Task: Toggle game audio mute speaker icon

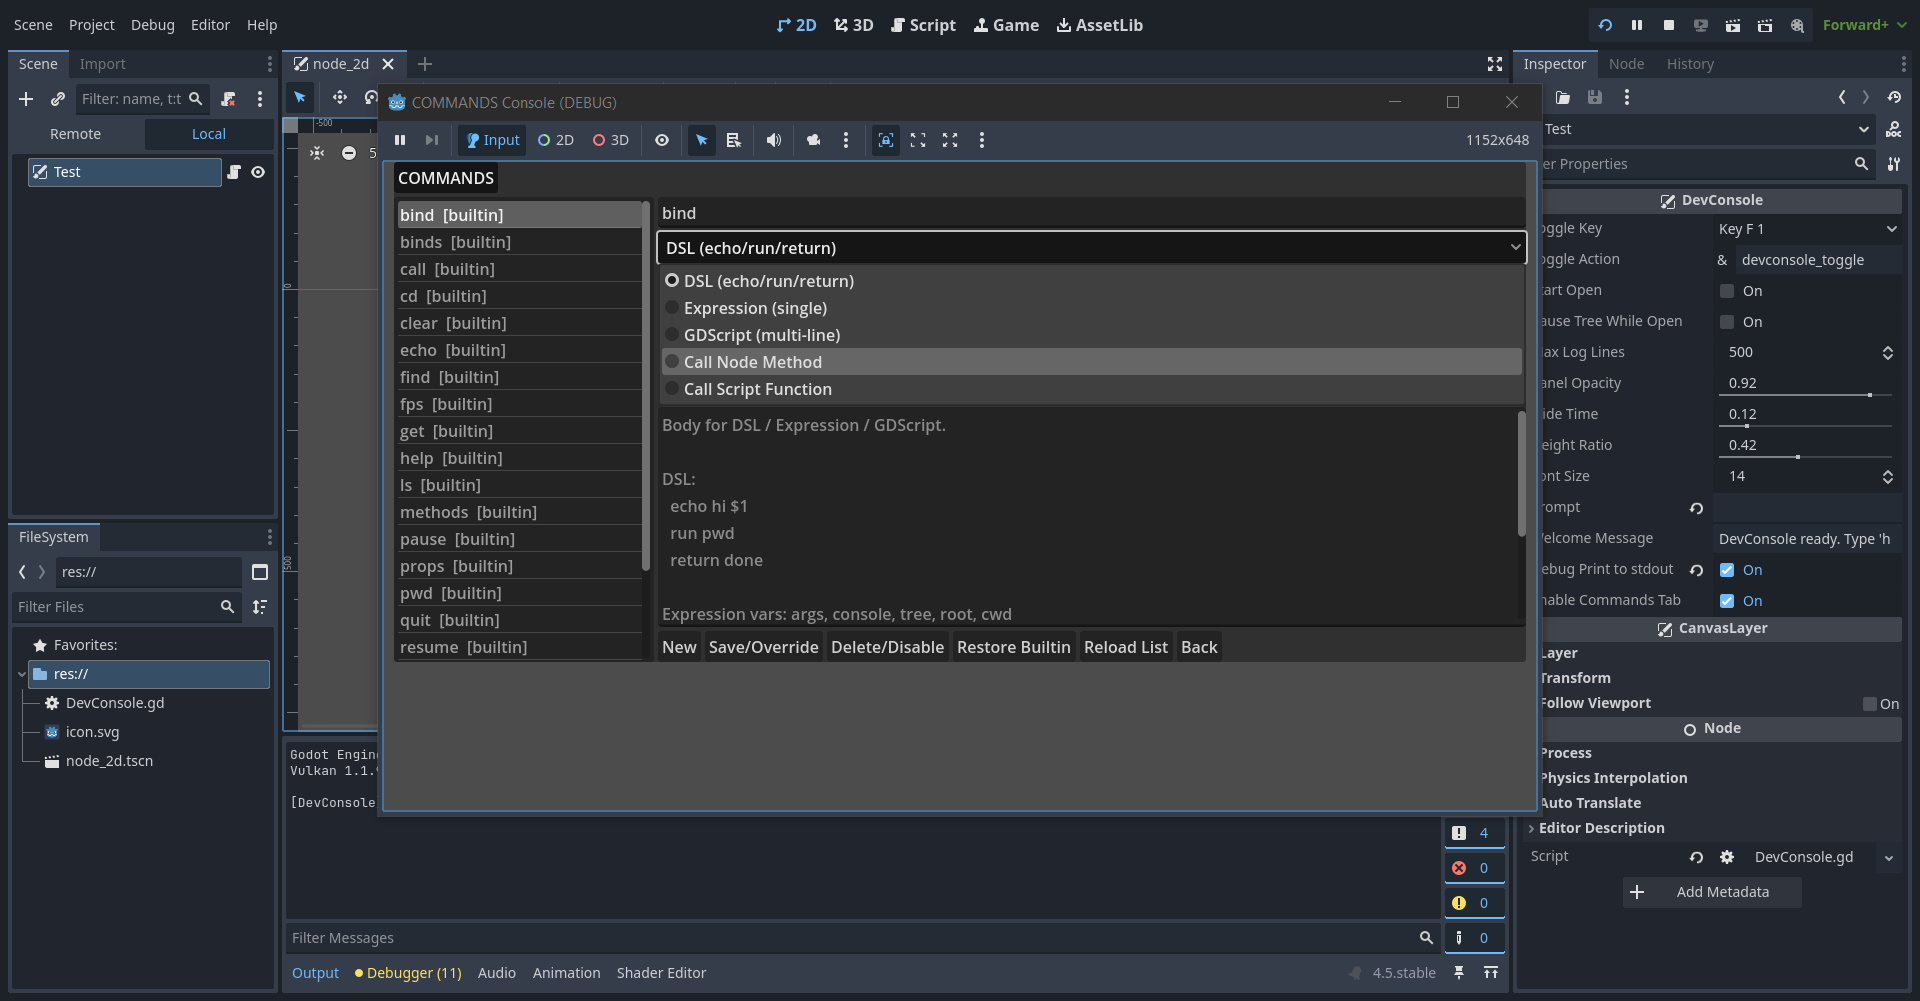Action: click(773, 140)
